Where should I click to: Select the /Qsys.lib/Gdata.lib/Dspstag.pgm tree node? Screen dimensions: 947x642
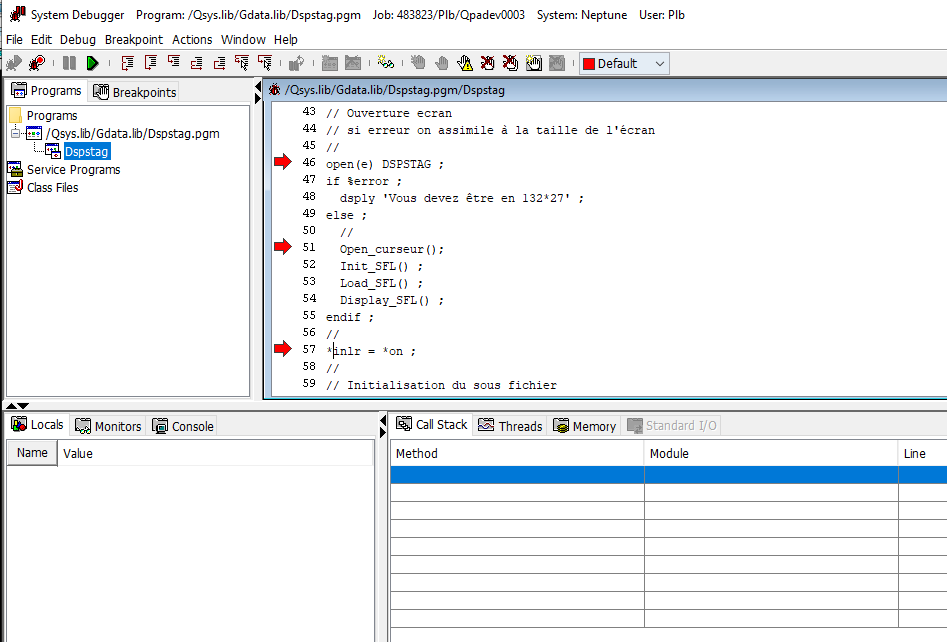pyautogui.click(x=132, y=133)
